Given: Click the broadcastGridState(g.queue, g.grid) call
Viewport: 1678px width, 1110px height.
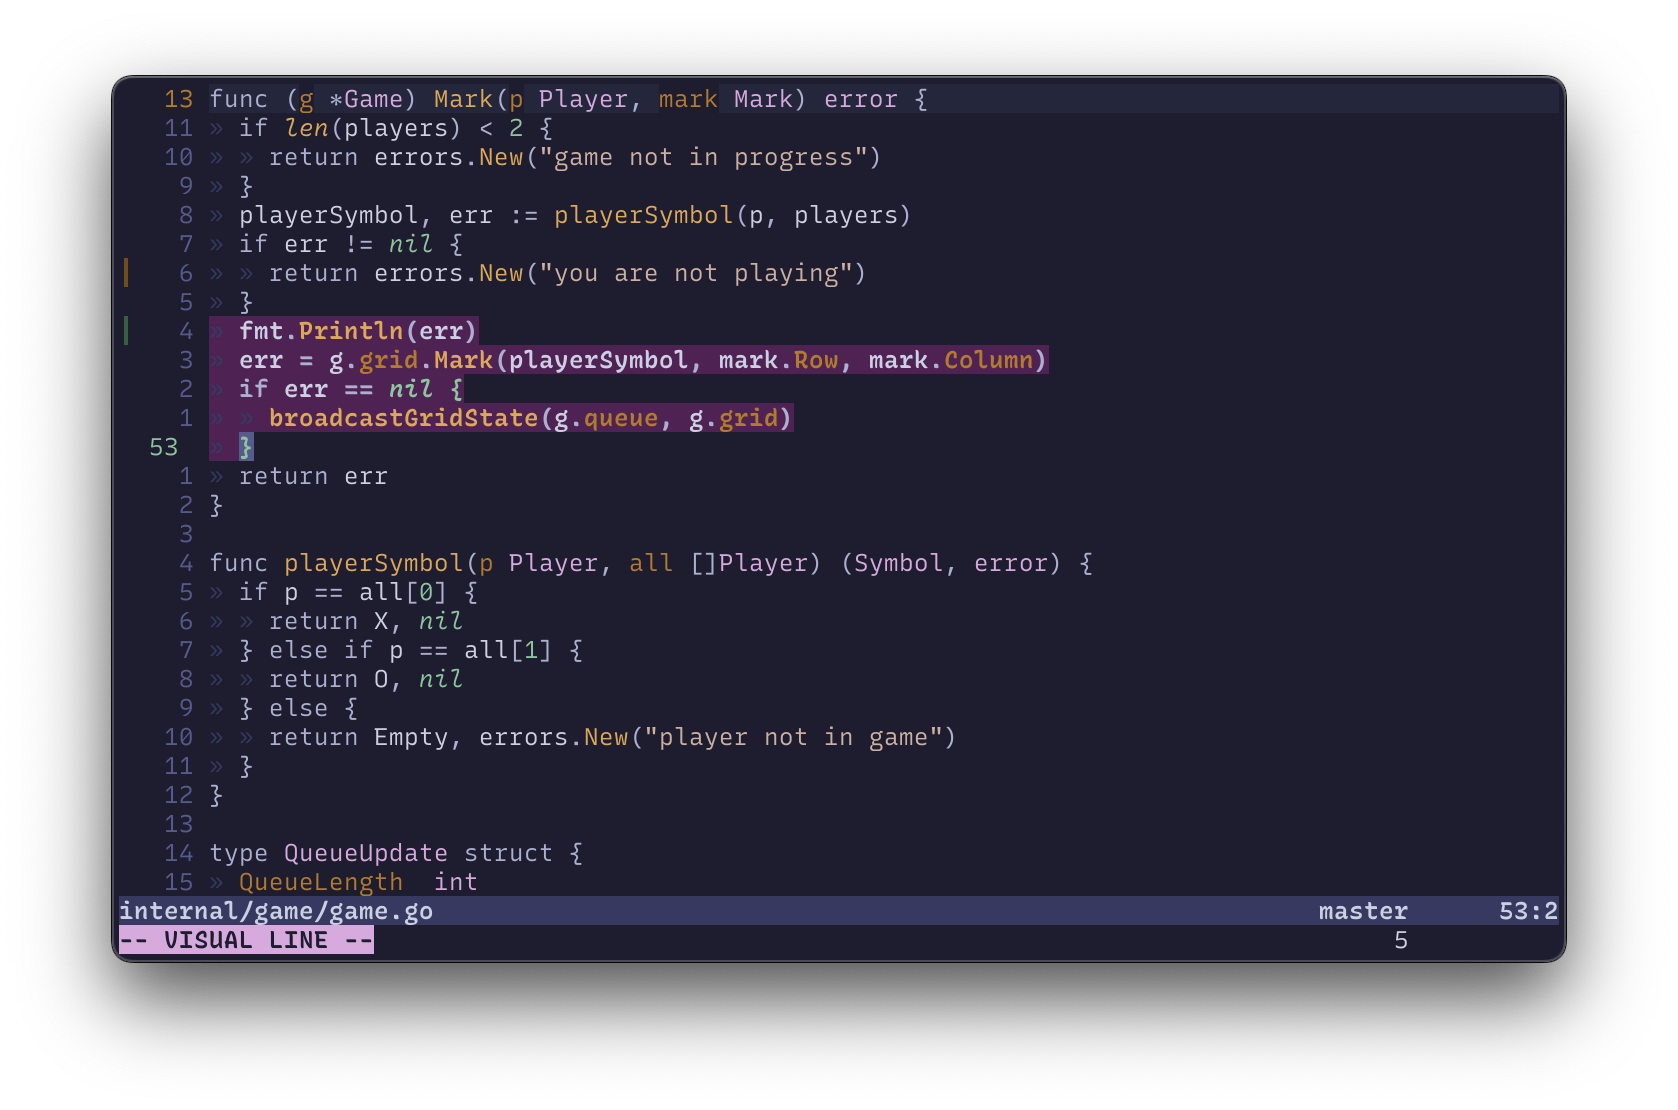Looking at the screenshot, I should coord(531,418).
